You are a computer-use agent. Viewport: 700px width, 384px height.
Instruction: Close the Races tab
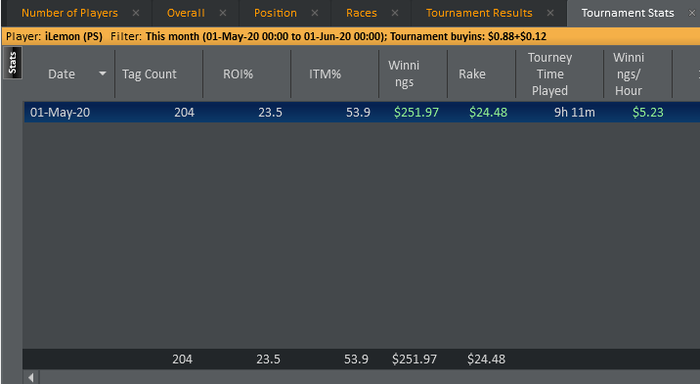395,13
